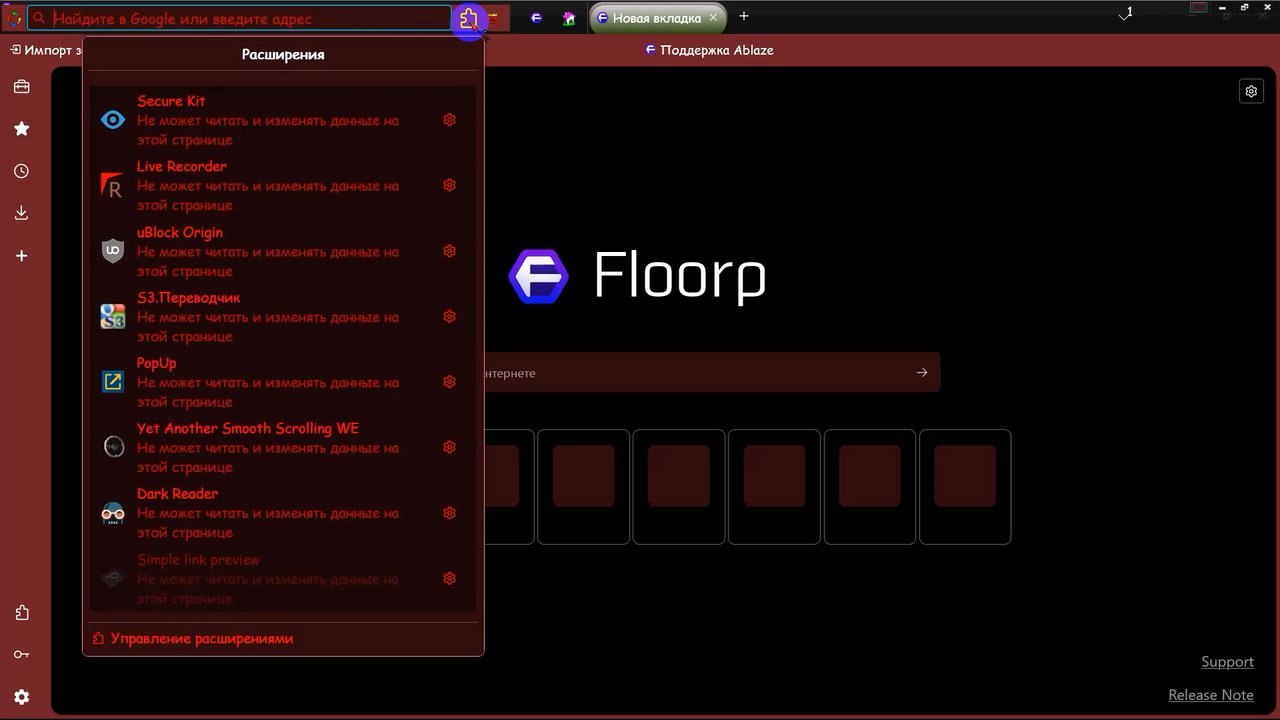The height and width of the screenshot is (720, 1280).
Task: Select Secure Kit extension name
Action: pos(171,101)
